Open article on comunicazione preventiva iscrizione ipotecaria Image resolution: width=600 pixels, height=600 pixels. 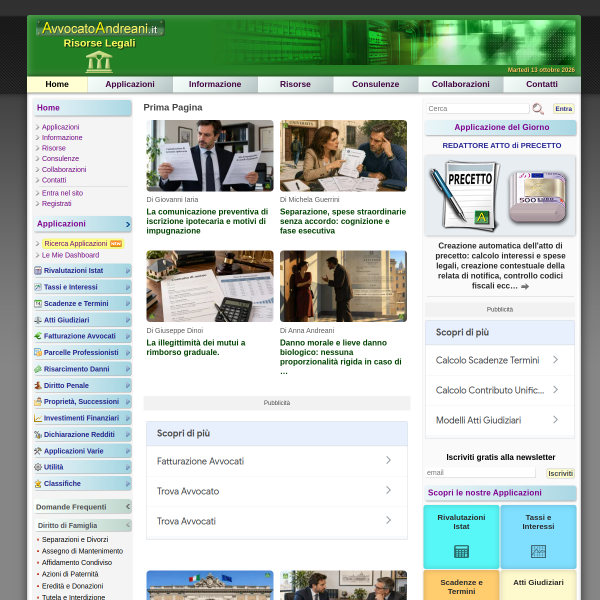click(207, 221)
